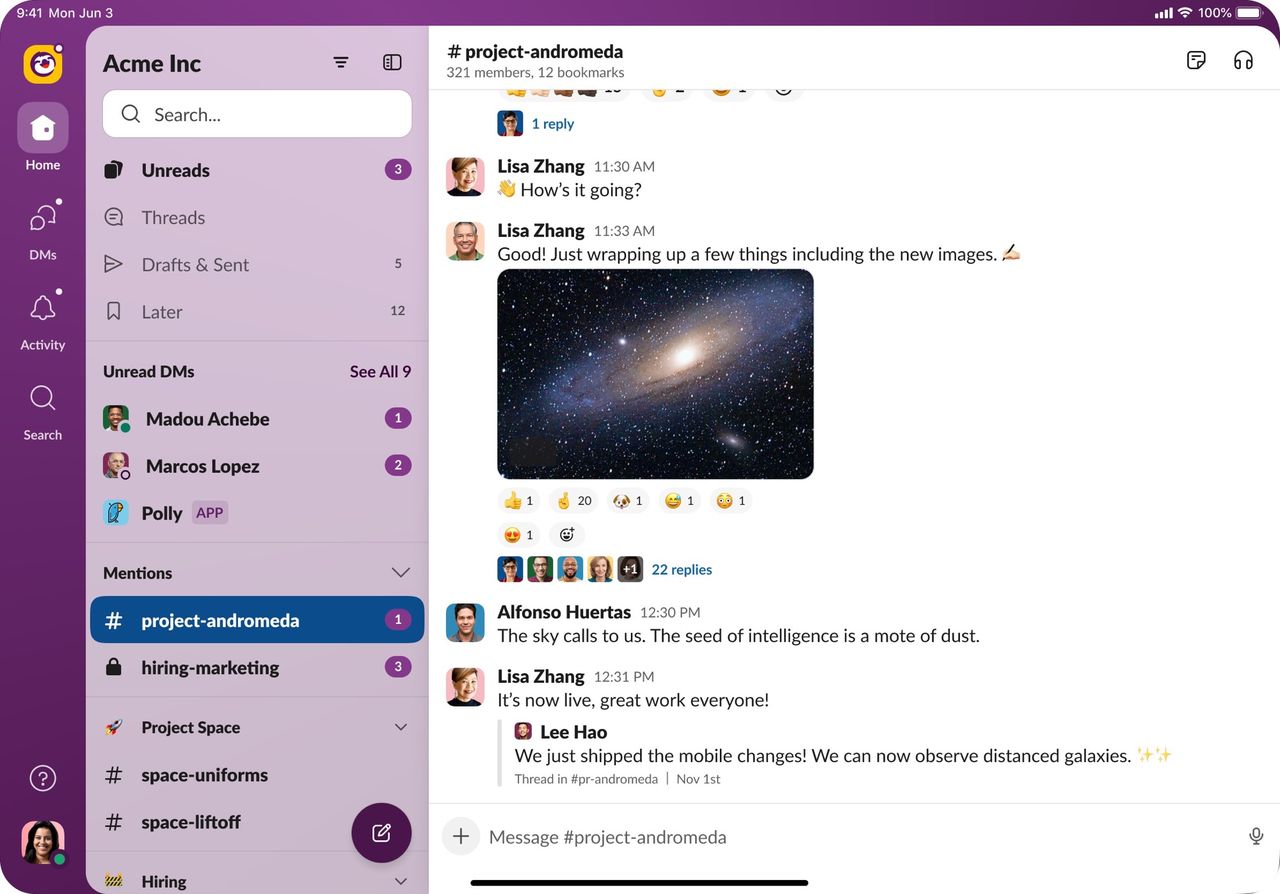Viewport: 1280px width, 894px height.
Task: Open the Activity tab
Action: coord(43,319)
